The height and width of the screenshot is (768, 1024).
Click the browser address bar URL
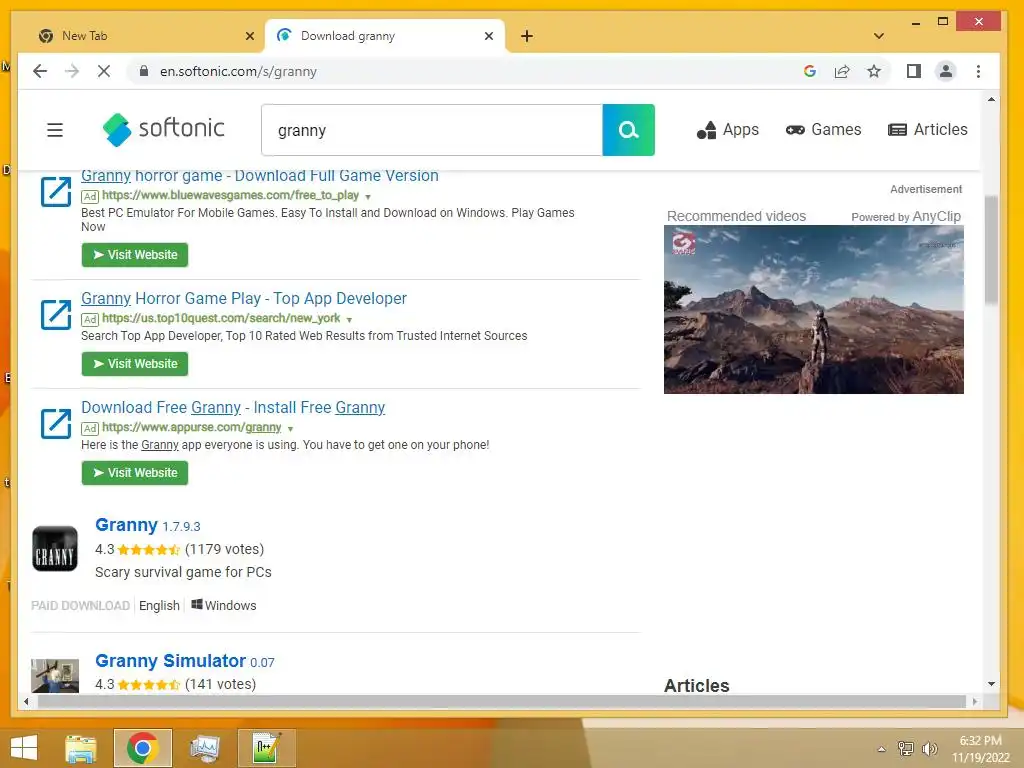(x=238, y=71)
